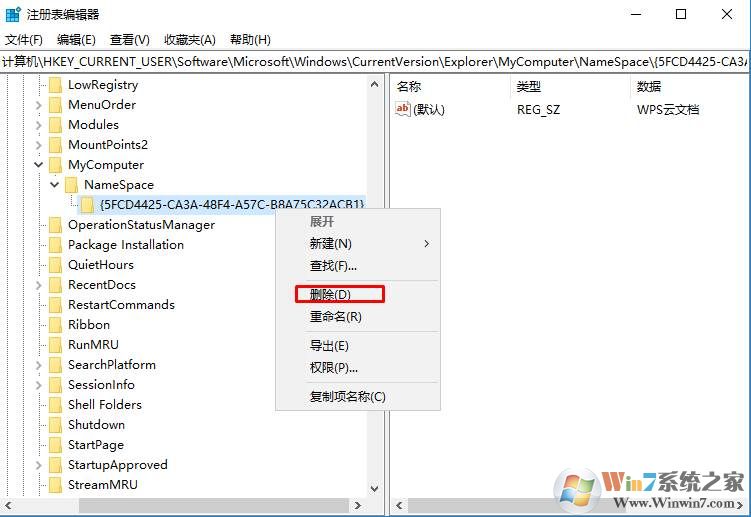This screenshot has height=517, width=751.
Task: Expand the MountPoints2 key
Action: click(39, 145)
